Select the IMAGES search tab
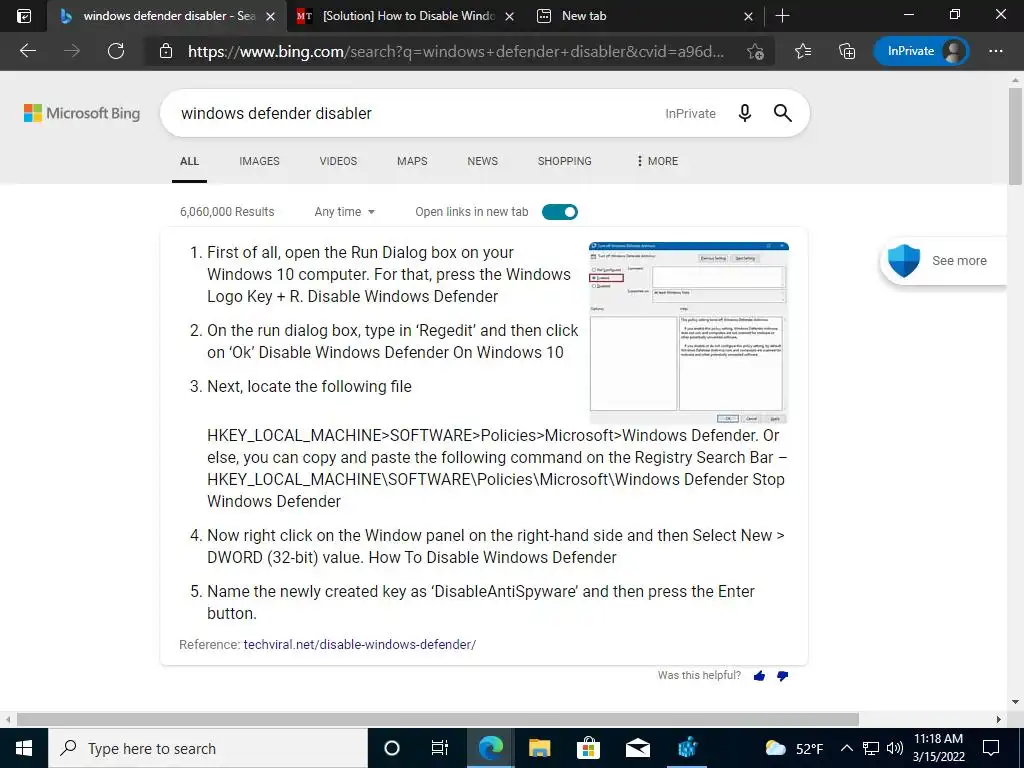 click(259, 161)
